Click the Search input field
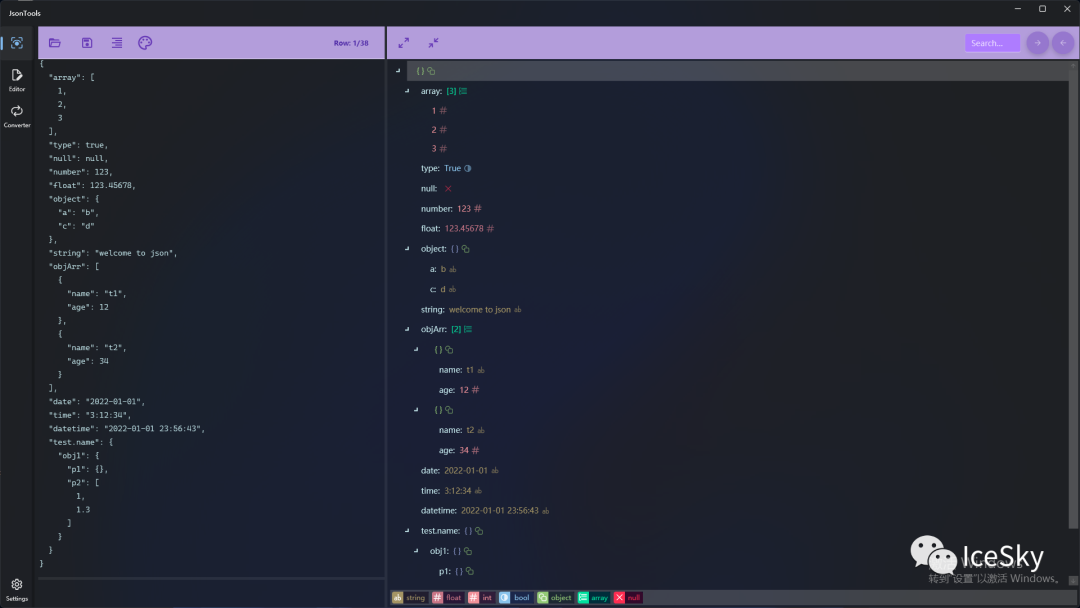The height and width of the screenshot is (608, 1080). (x=992, y=43)
